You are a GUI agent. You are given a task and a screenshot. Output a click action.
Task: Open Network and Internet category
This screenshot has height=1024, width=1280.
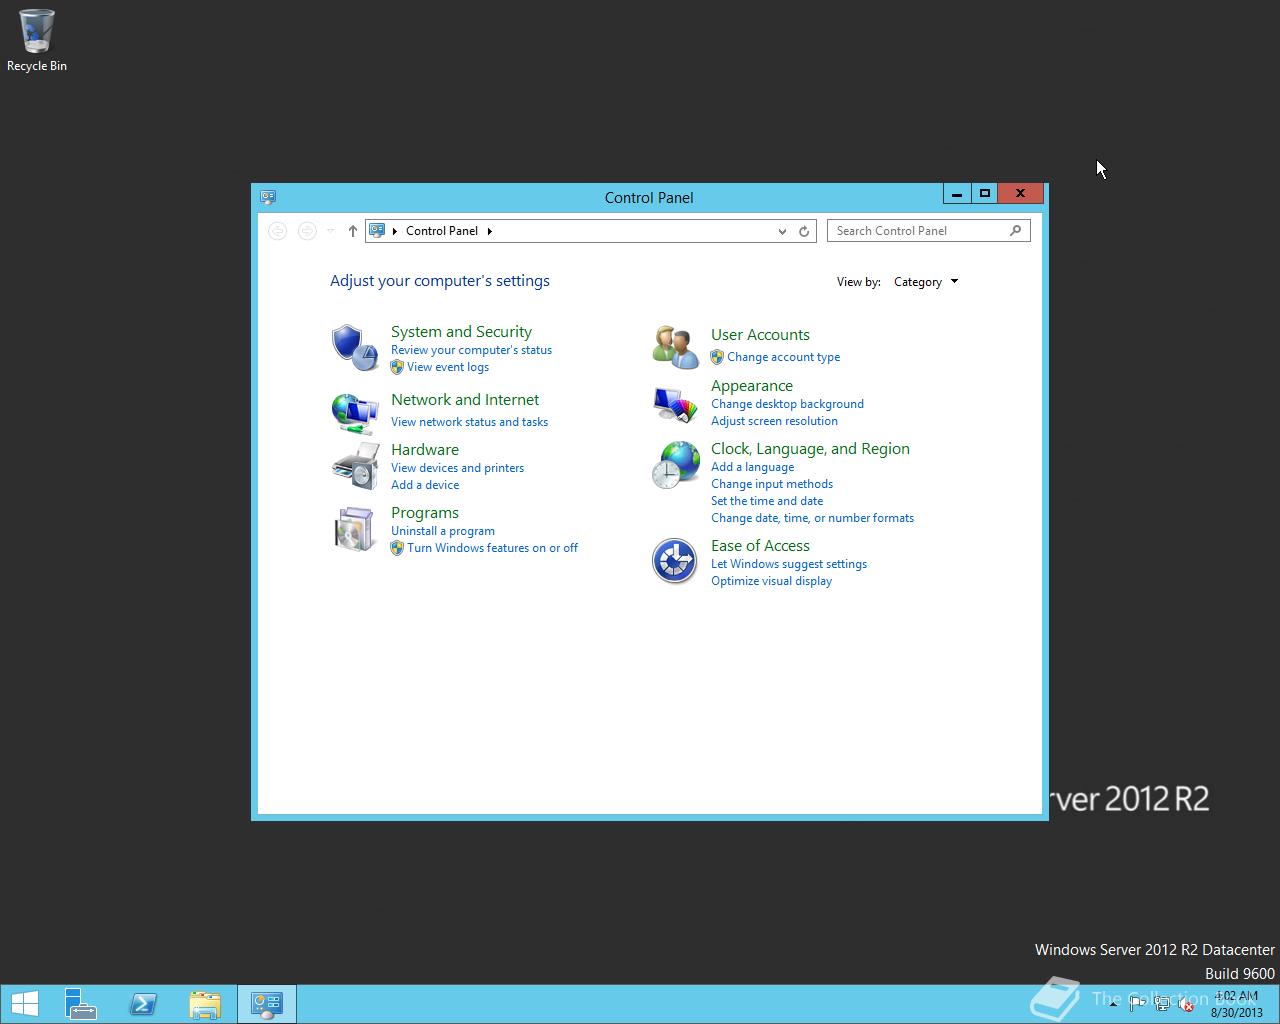tap(465, 400)
